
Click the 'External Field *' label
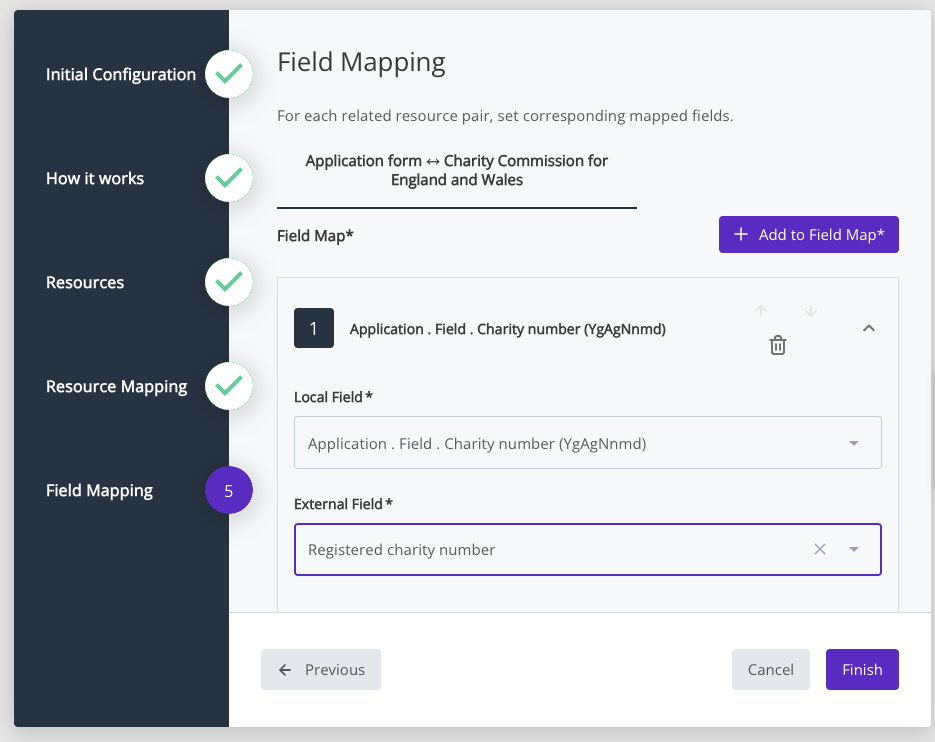click(343, 504)
